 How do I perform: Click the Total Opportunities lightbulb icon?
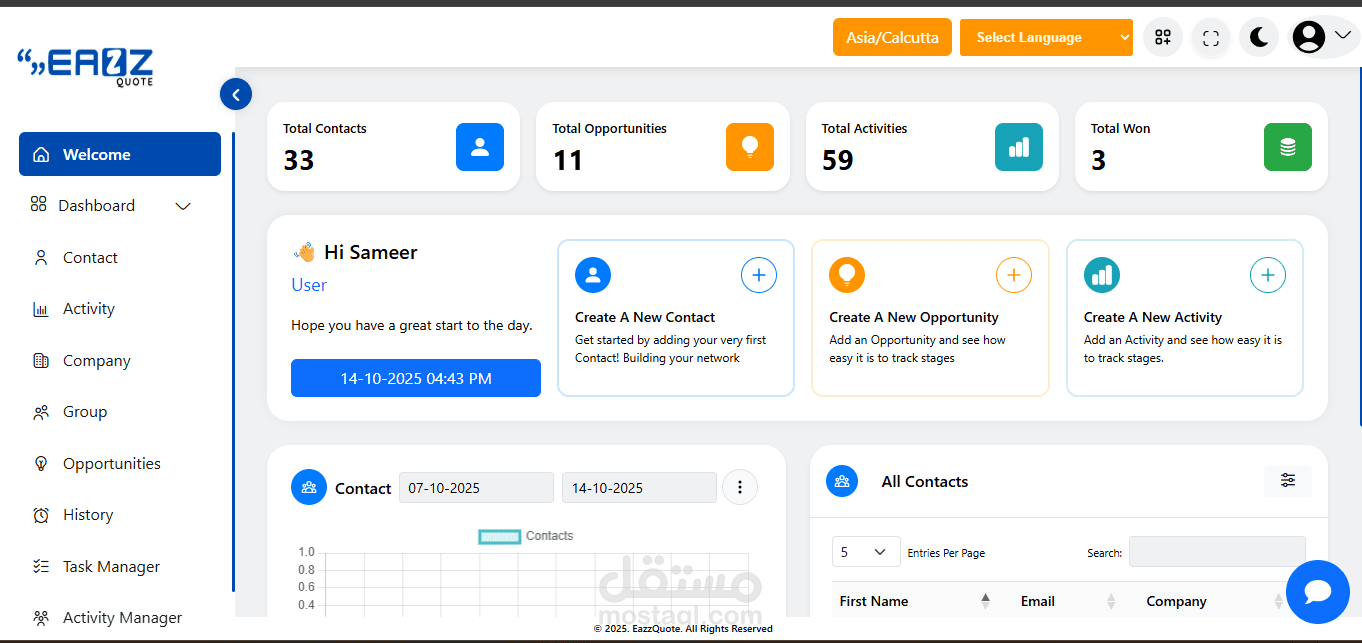point(750,147)
